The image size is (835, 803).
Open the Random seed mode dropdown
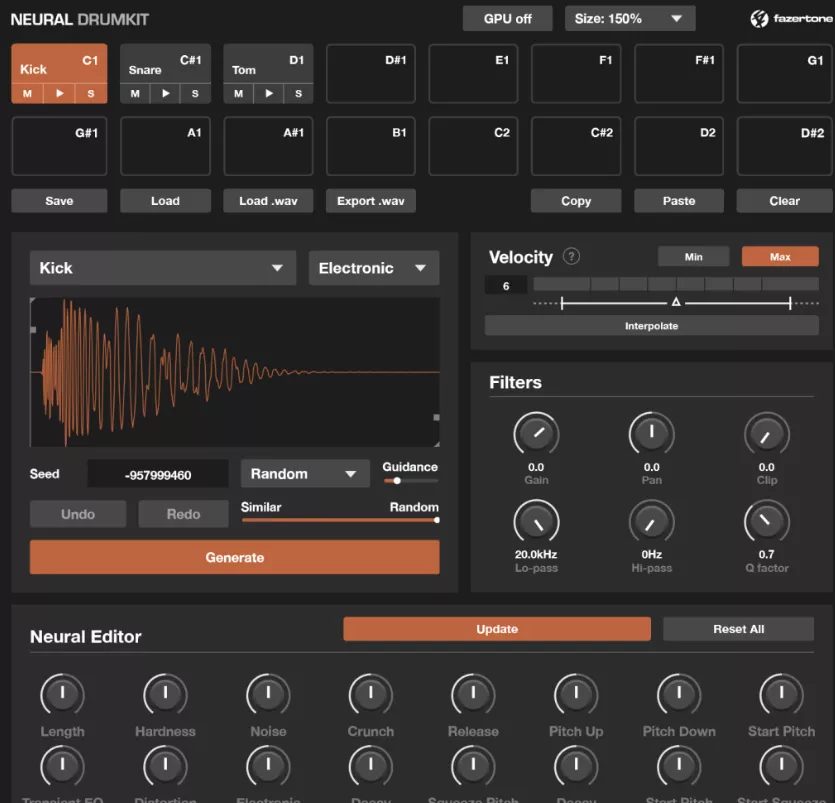coord(305,473)
